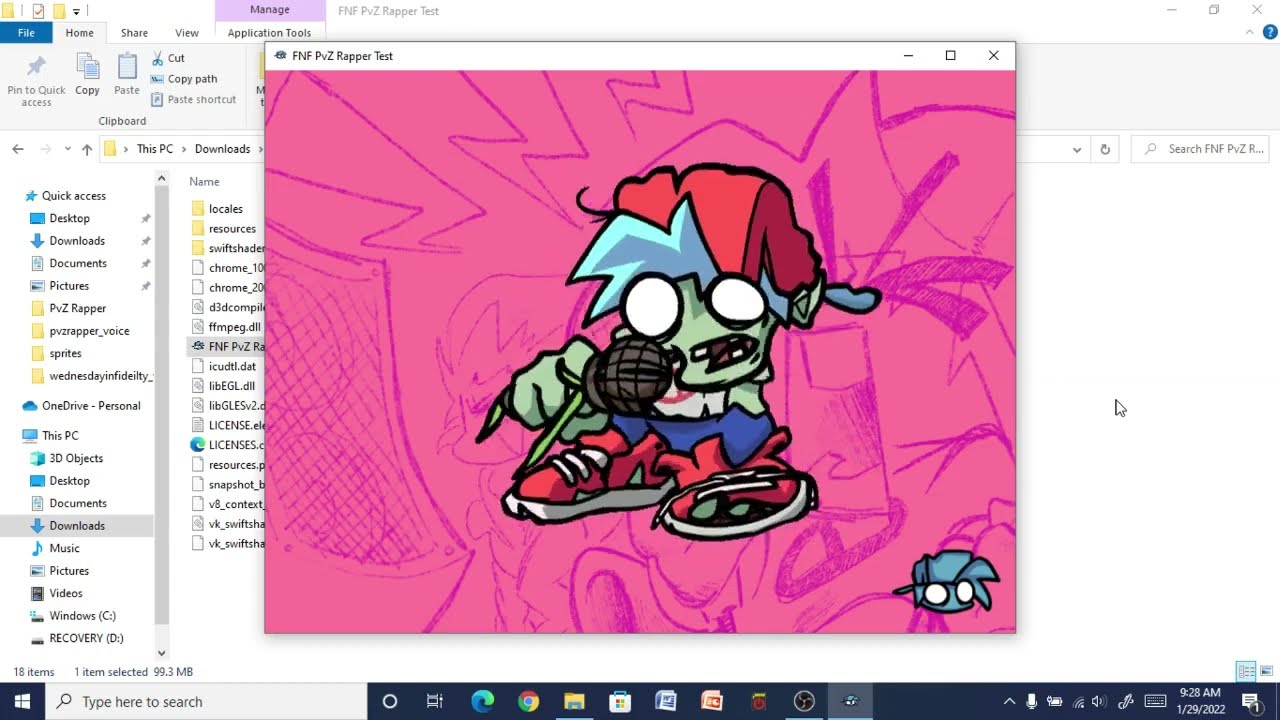Select 3D Objects under This PC
Viewport: 1280px width, 720px height.
pos(76,458)
